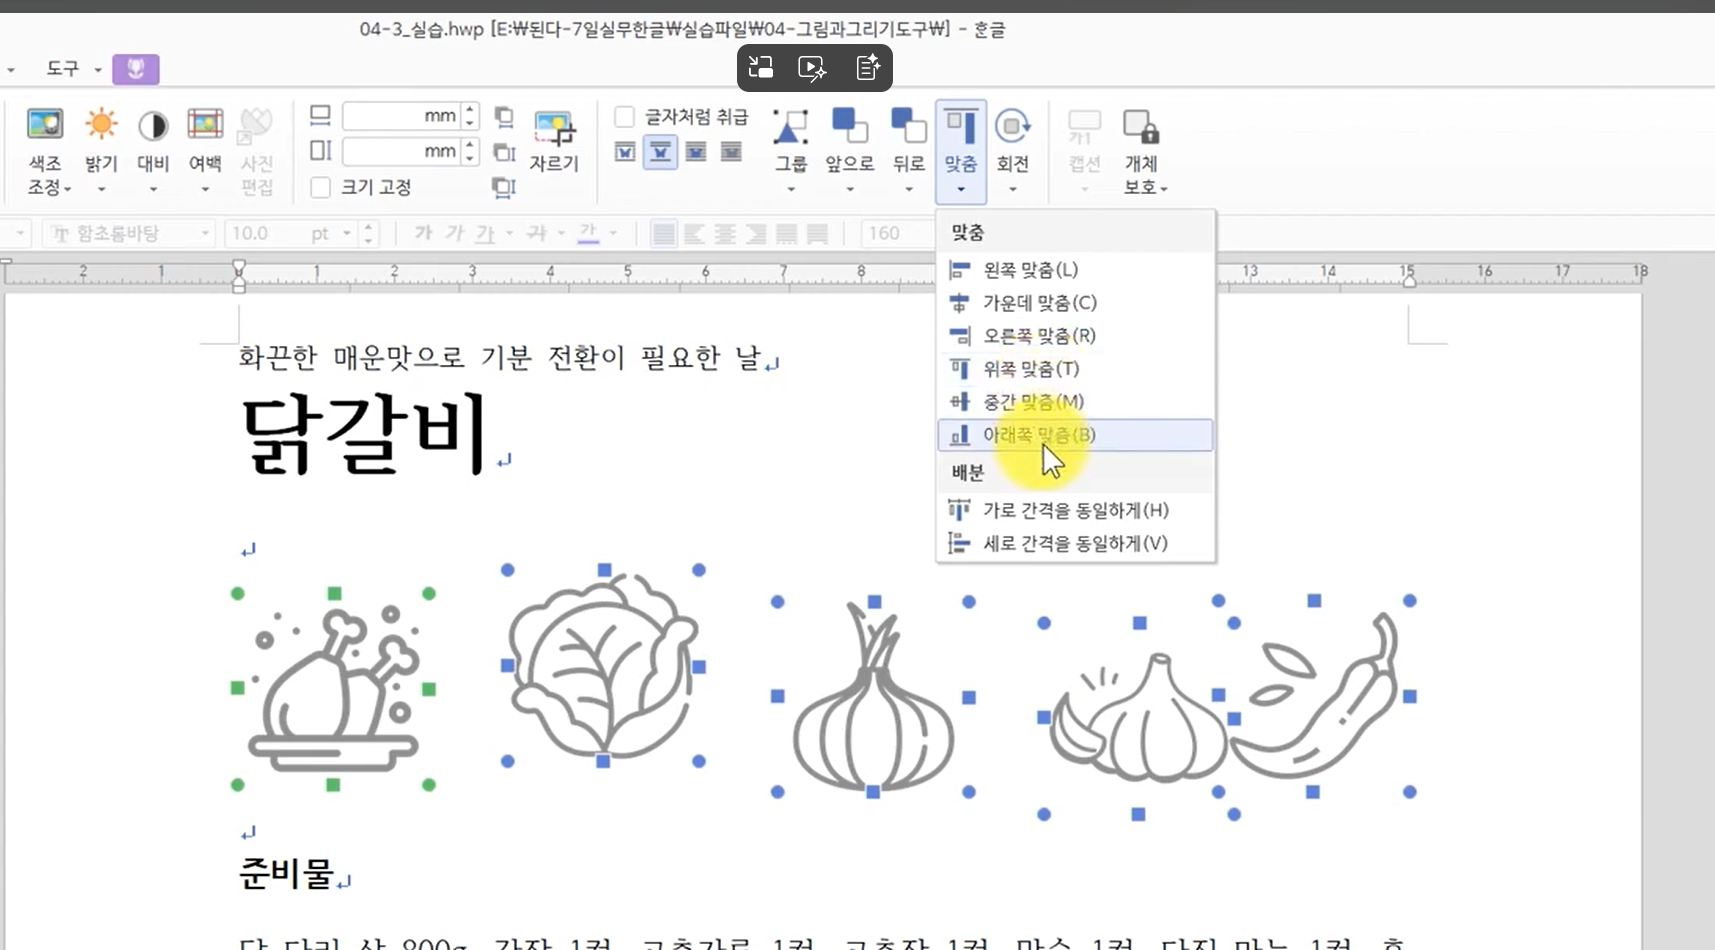1715x950 pixels.
Task: Expand the 회전 dropdown arrow
Action: (x=1013, y=189)
